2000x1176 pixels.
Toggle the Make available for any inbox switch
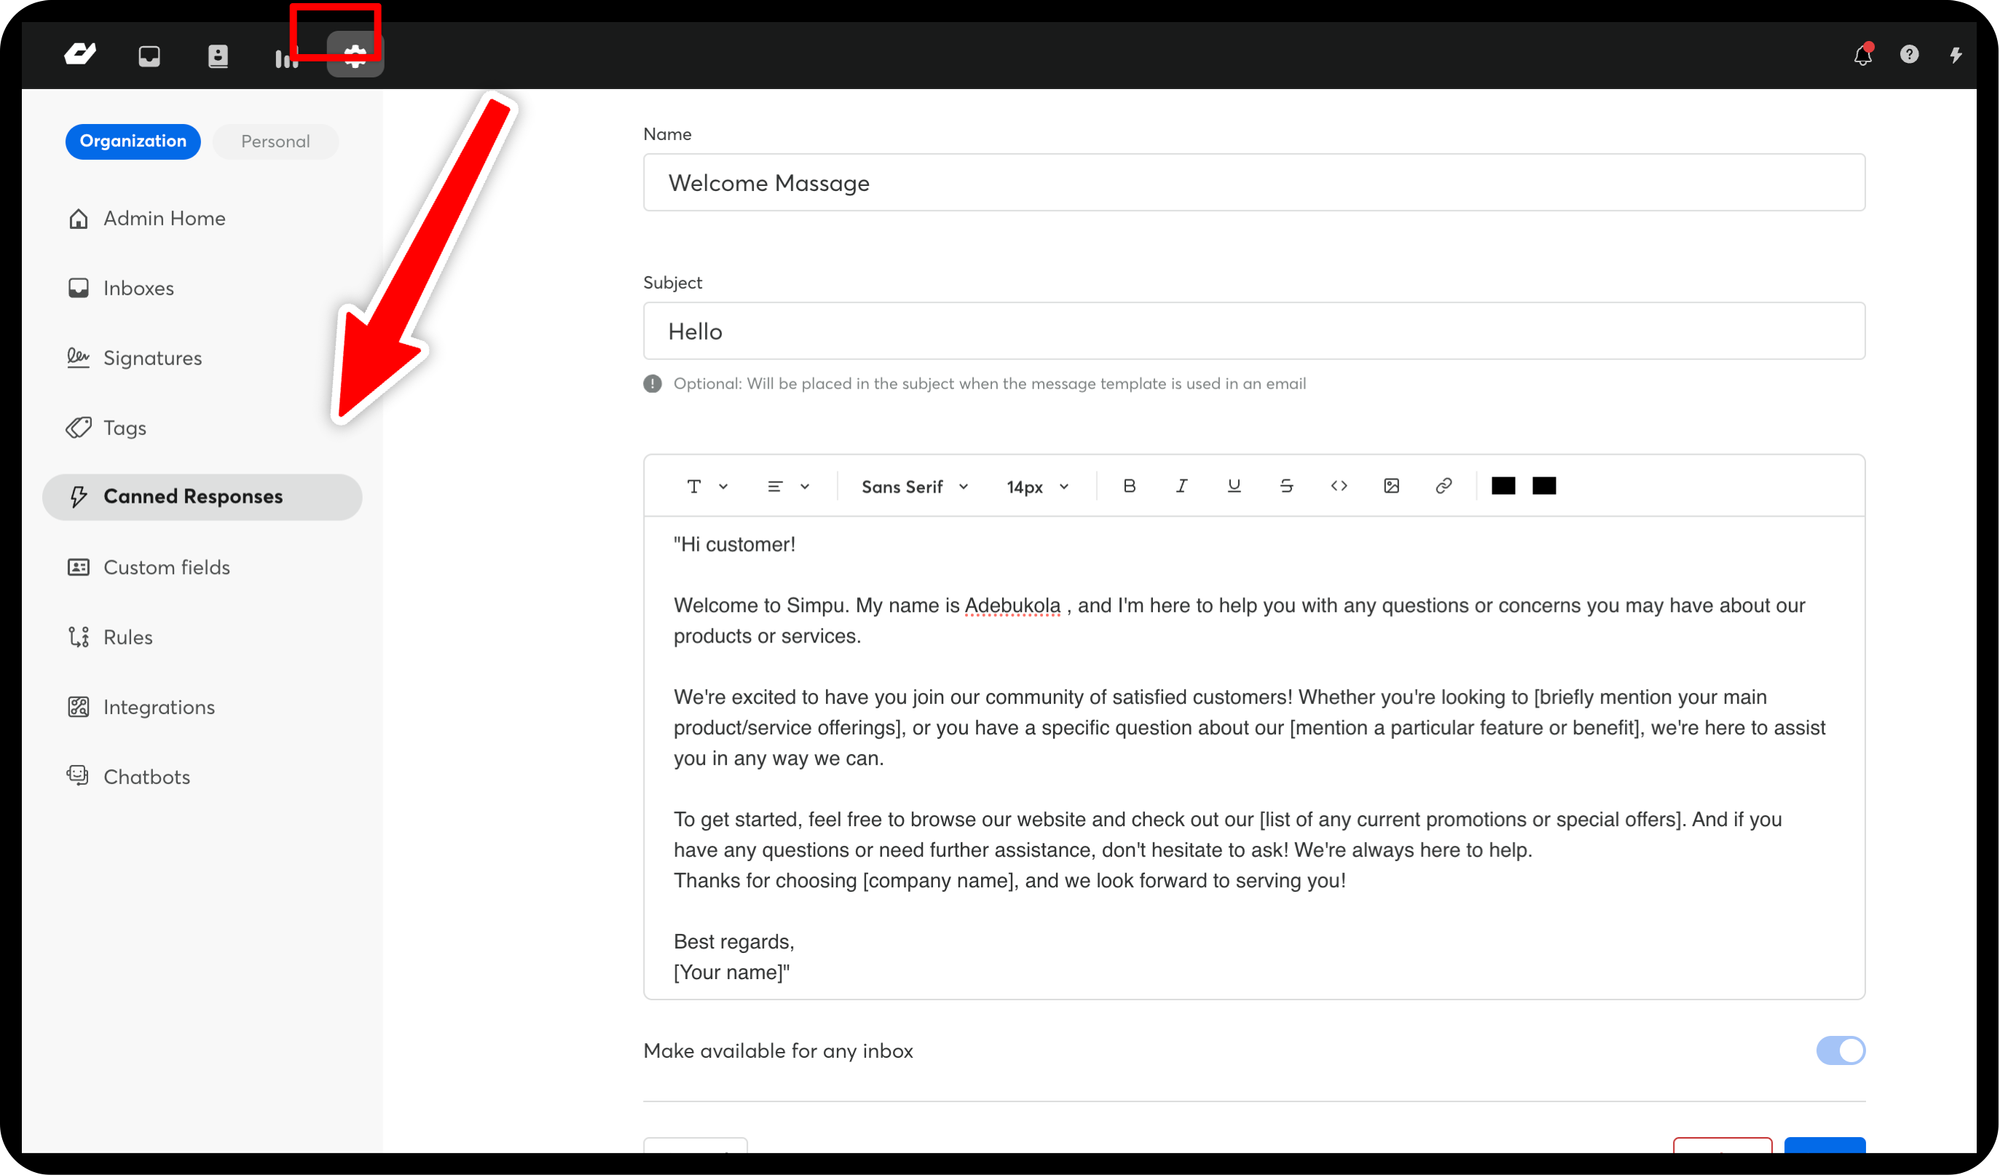pyautogui.click(x=1838, y=1050)
